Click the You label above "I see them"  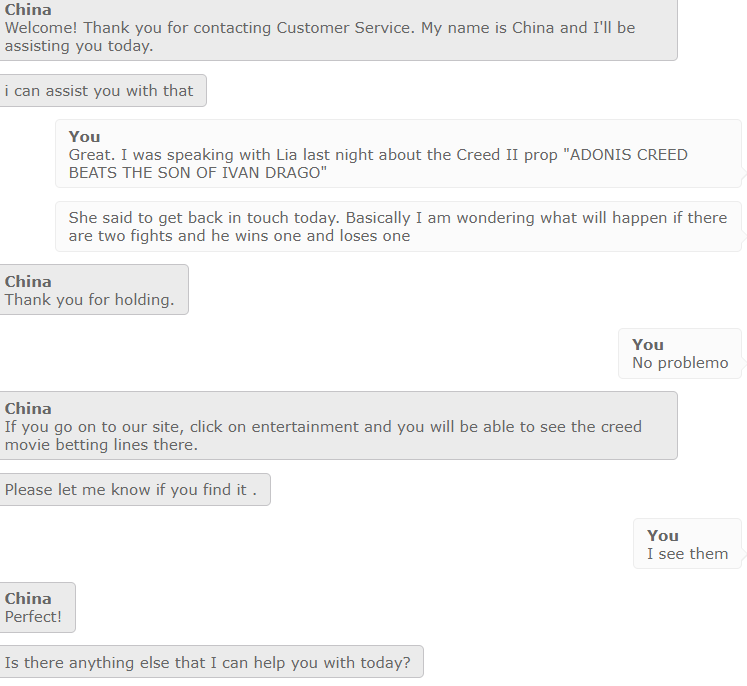point(663,536)
